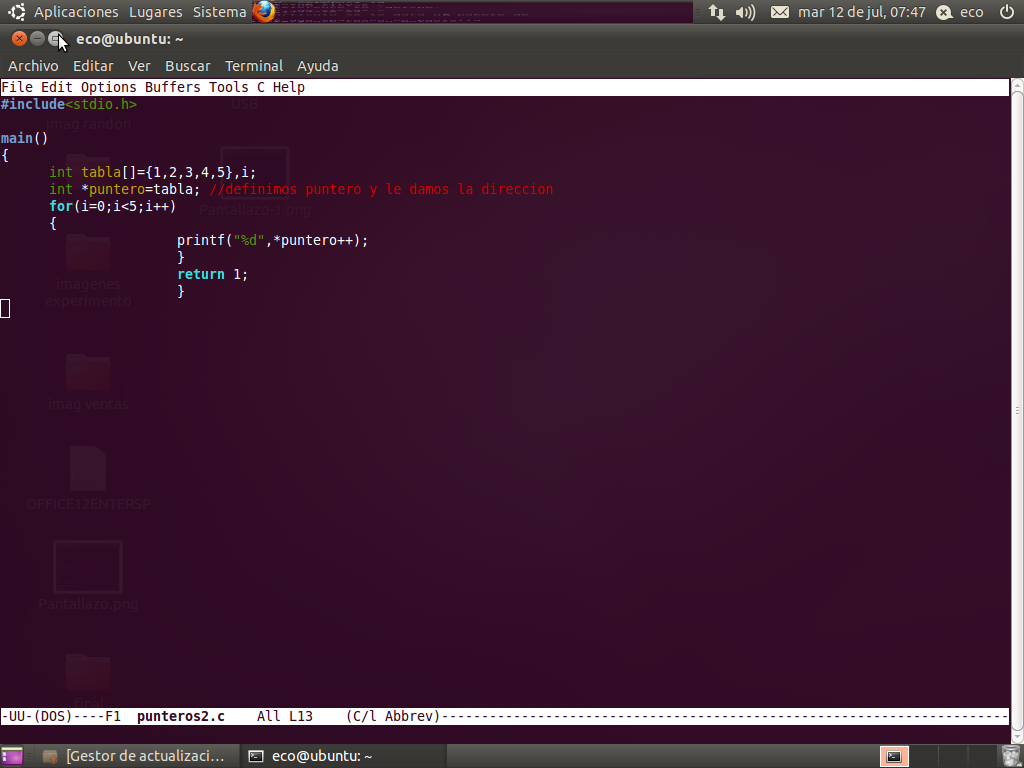Screen dimensions: 1024x768
Task: Click the Show Desktop icon in bottom panel
Action: (x=11, y=756)
